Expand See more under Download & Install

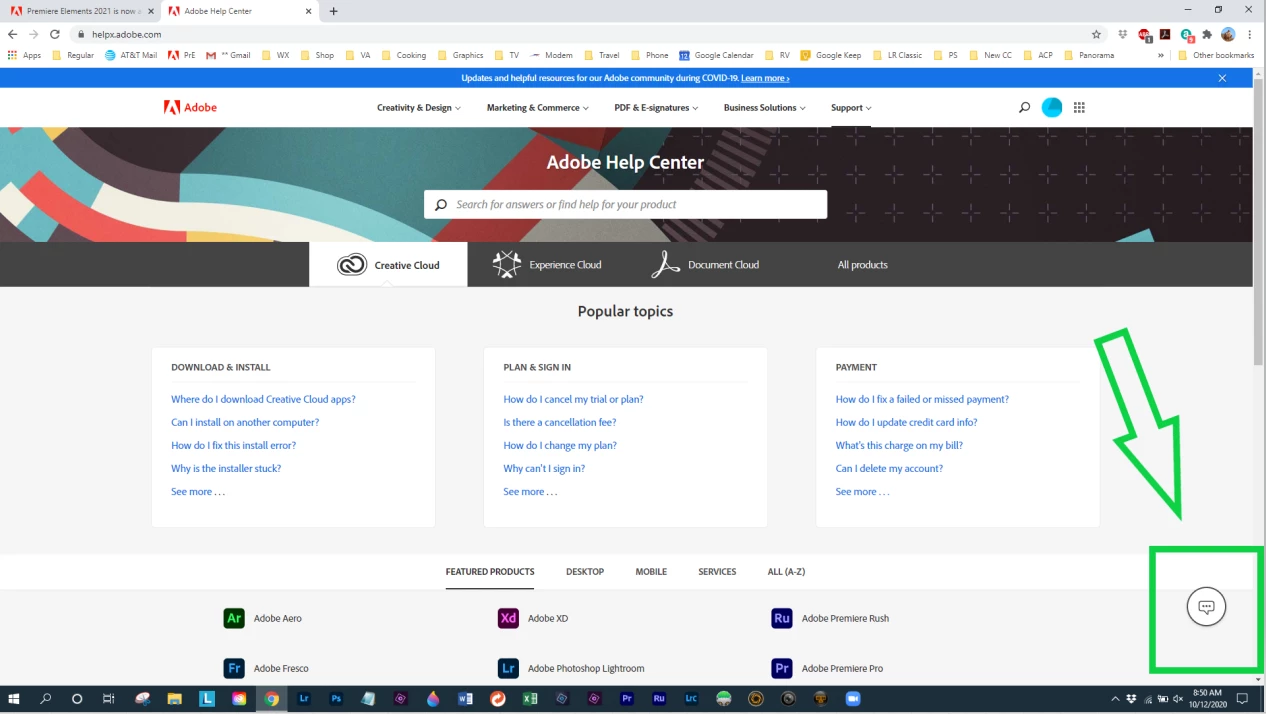[198, 491]
